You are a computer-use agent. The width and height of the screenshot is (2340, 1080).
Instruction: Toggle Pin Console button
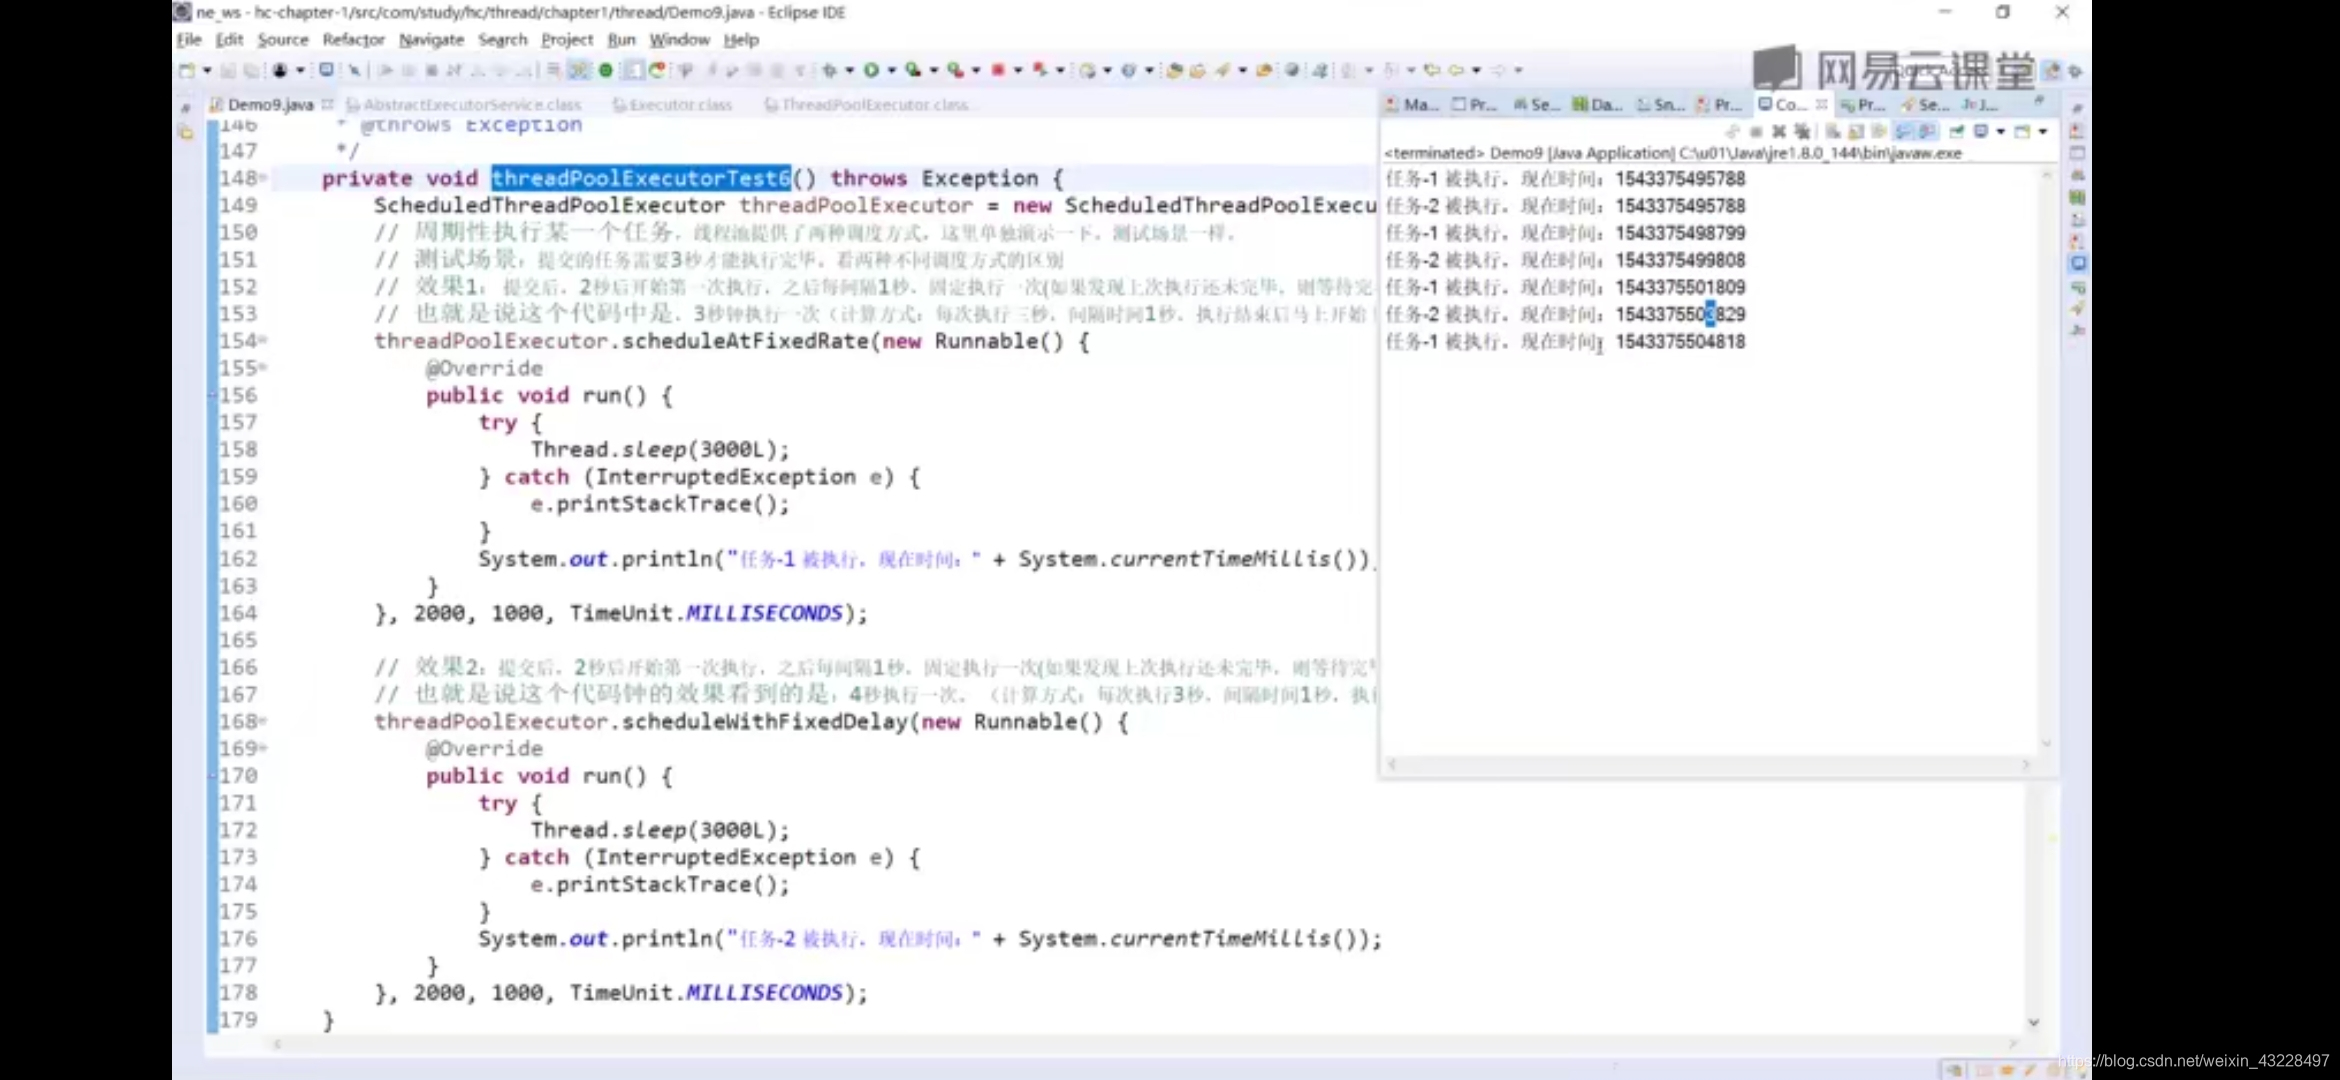(1956, 132)
